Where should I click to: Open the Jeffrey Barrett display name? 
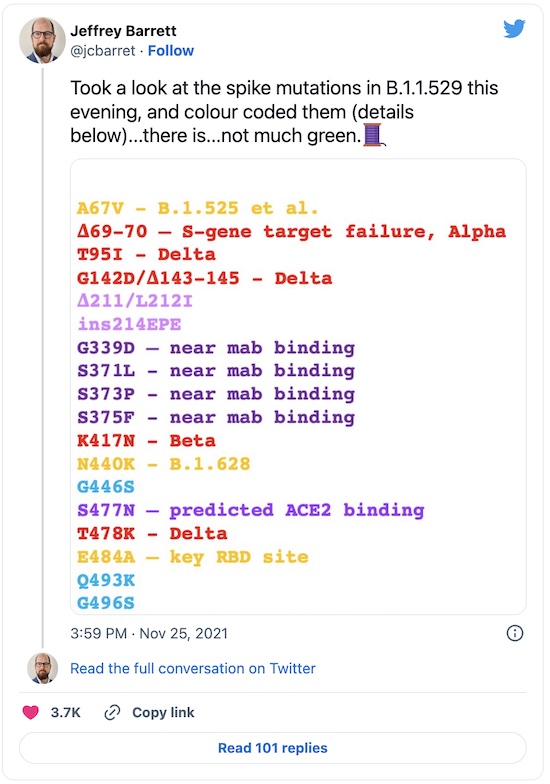click(x=123, y=31)
